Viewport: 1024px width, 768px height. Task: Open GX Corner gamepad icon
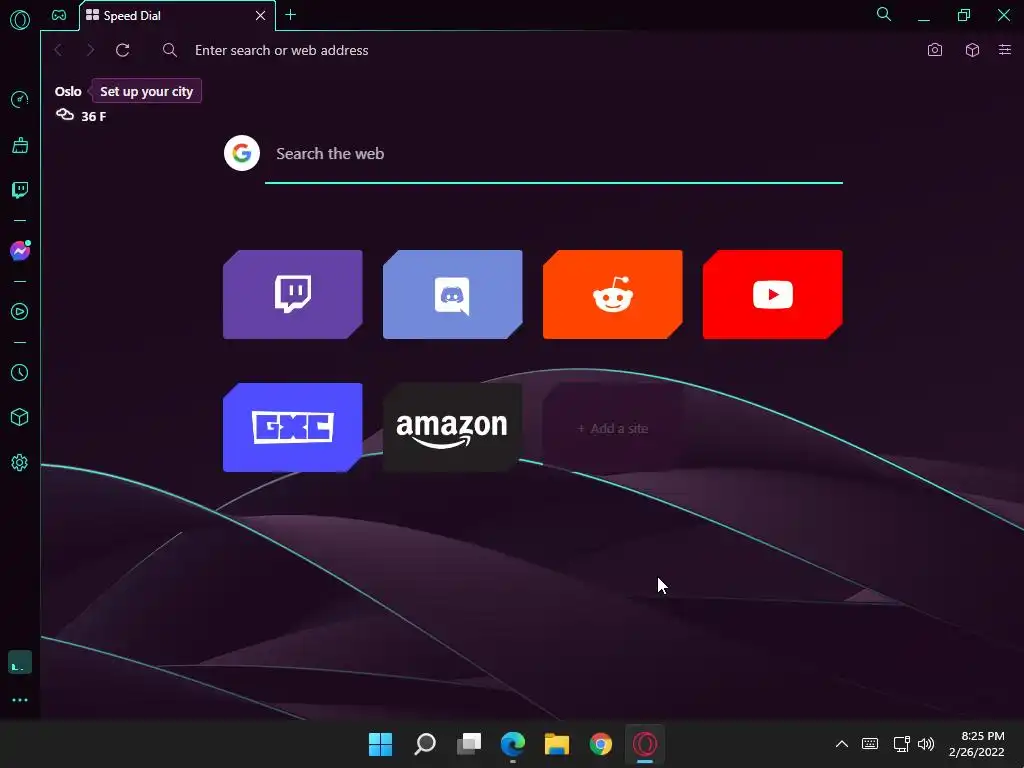[59, 15]
